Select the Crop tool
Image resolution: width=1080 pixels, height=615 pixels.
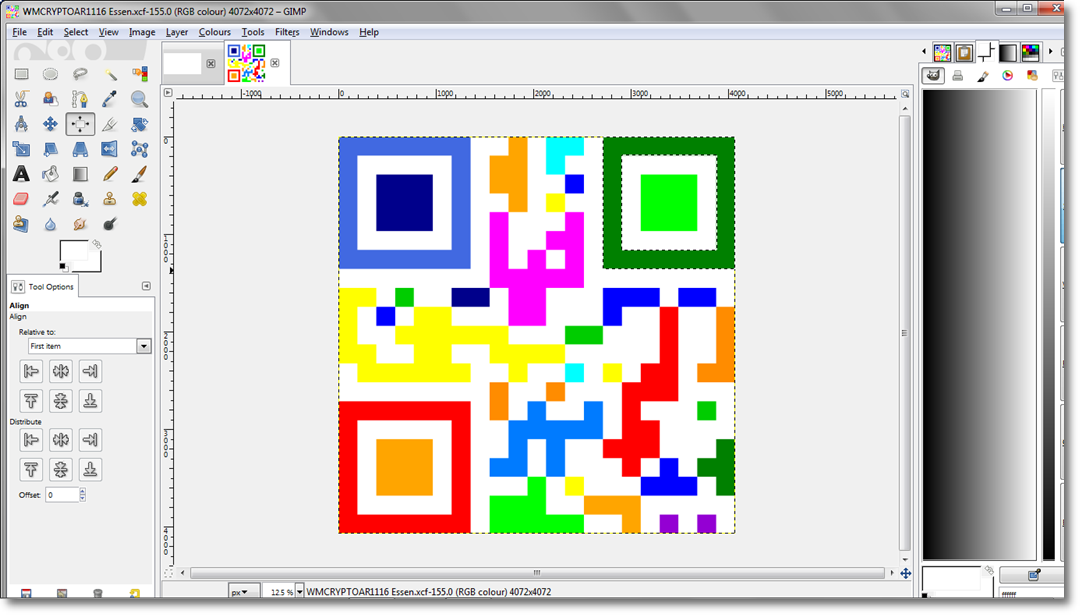pyautogui.click(x=110, y=124)
